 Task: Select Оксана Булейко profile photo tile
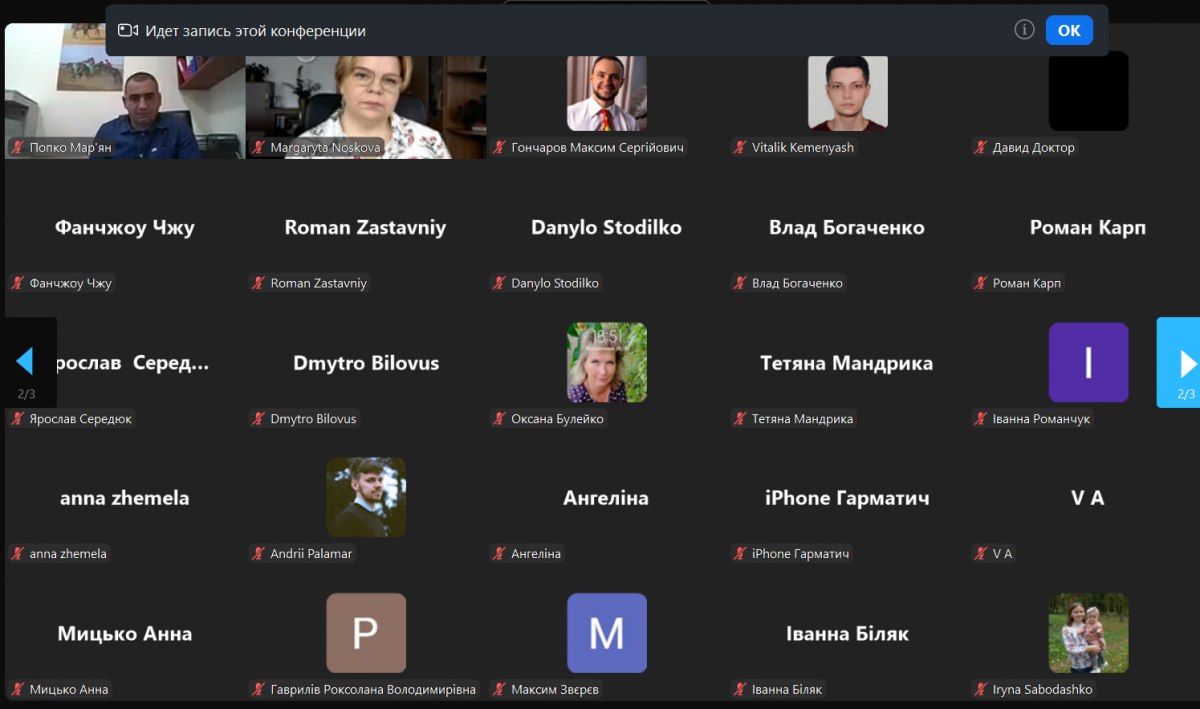pyautogui.click(x=607, y=362)
